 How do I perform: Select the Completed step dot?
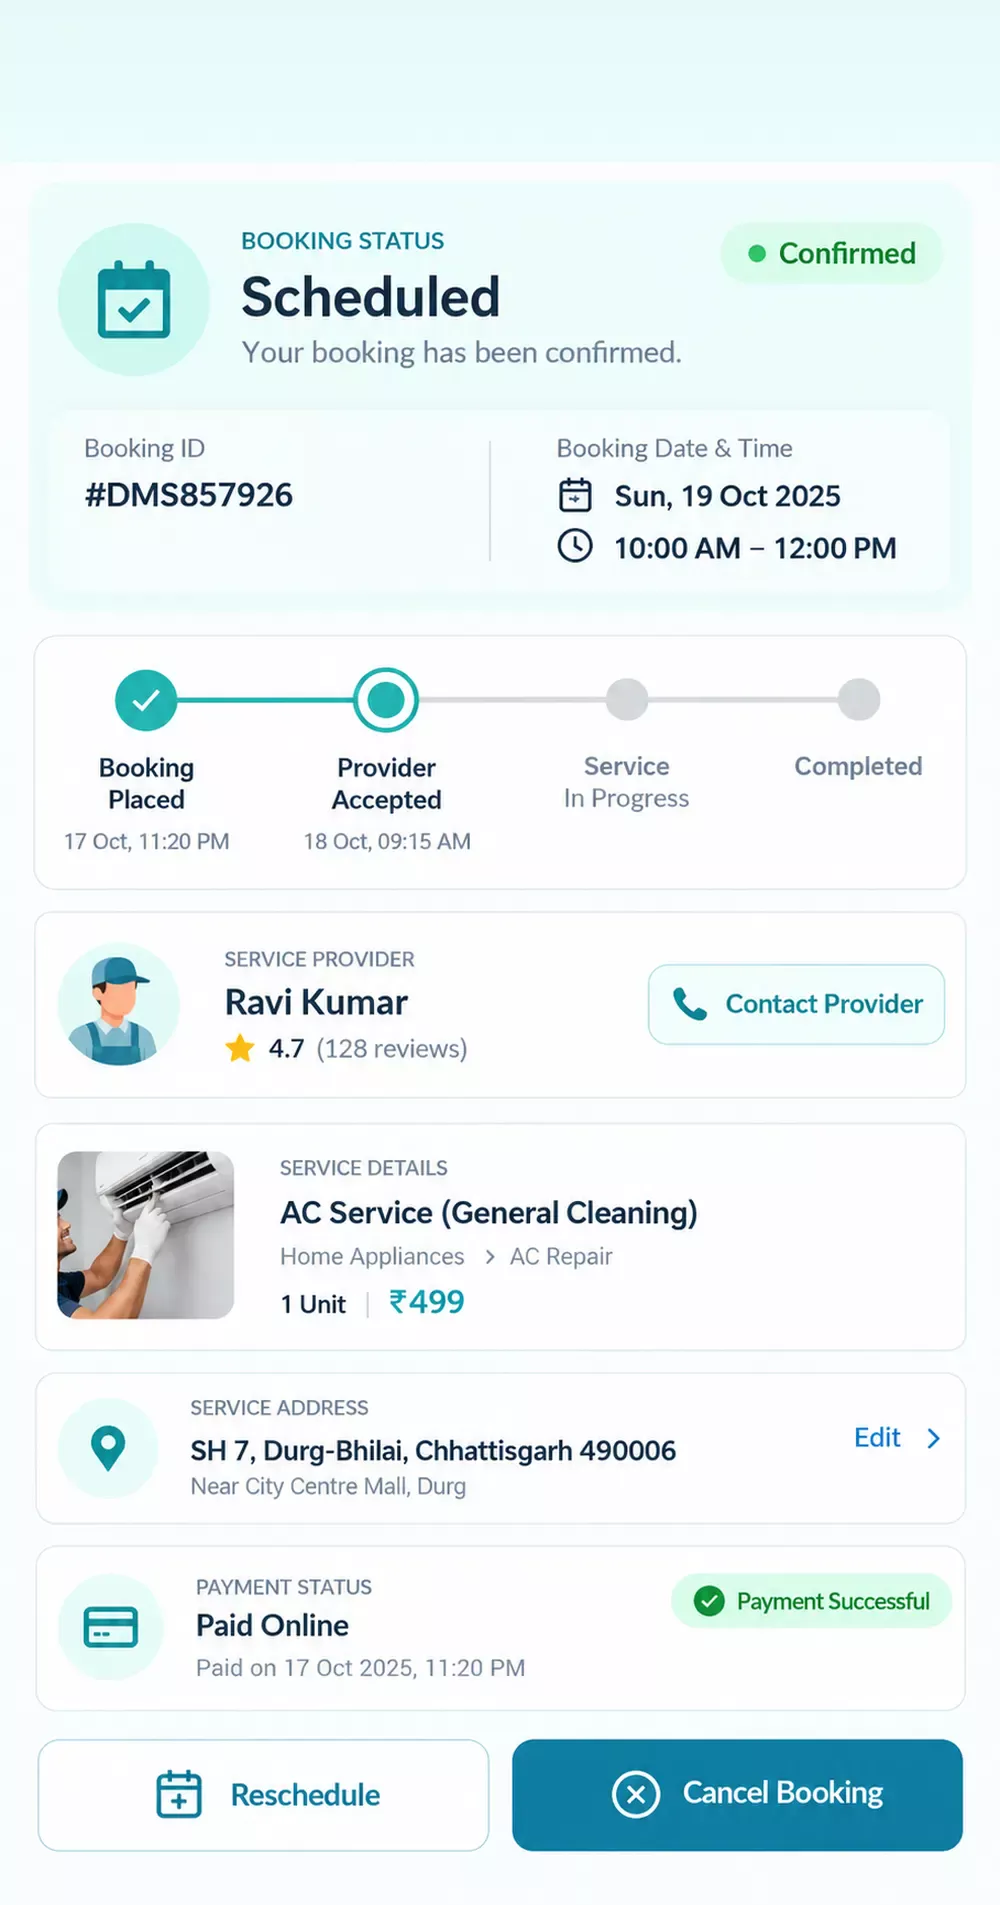click(859, 699)
